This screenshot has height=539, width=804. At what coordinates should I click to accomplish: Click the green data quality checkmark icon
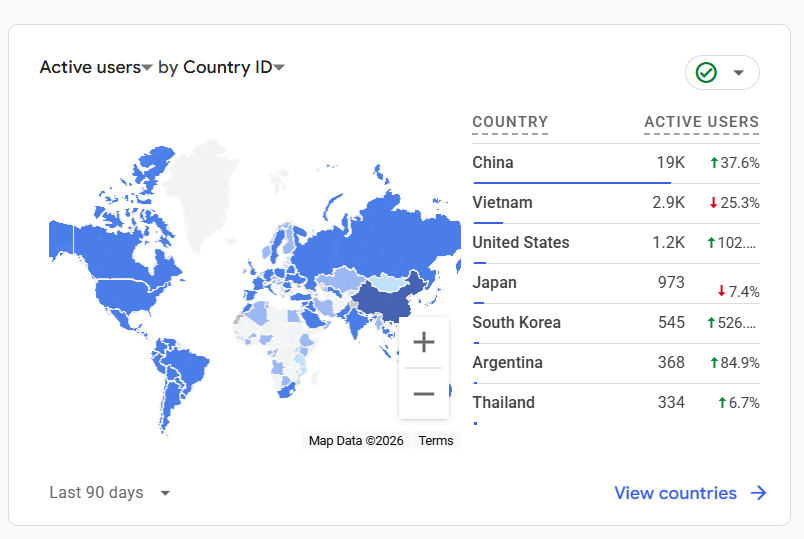[706, 72]
